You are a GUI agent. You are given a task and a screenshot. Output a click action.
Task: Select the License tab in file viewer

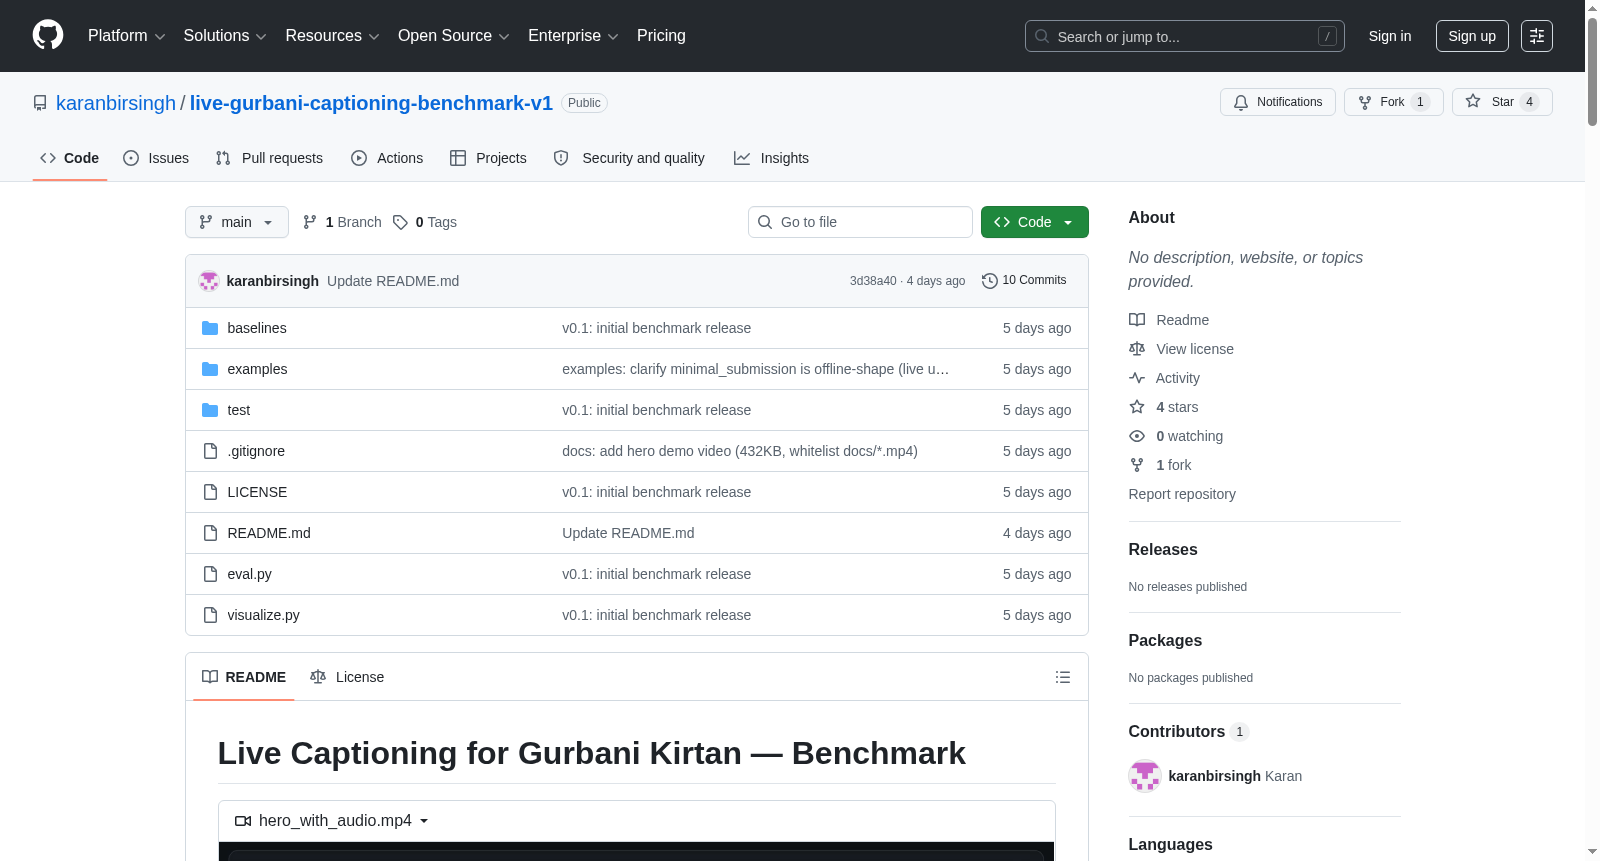347,677
